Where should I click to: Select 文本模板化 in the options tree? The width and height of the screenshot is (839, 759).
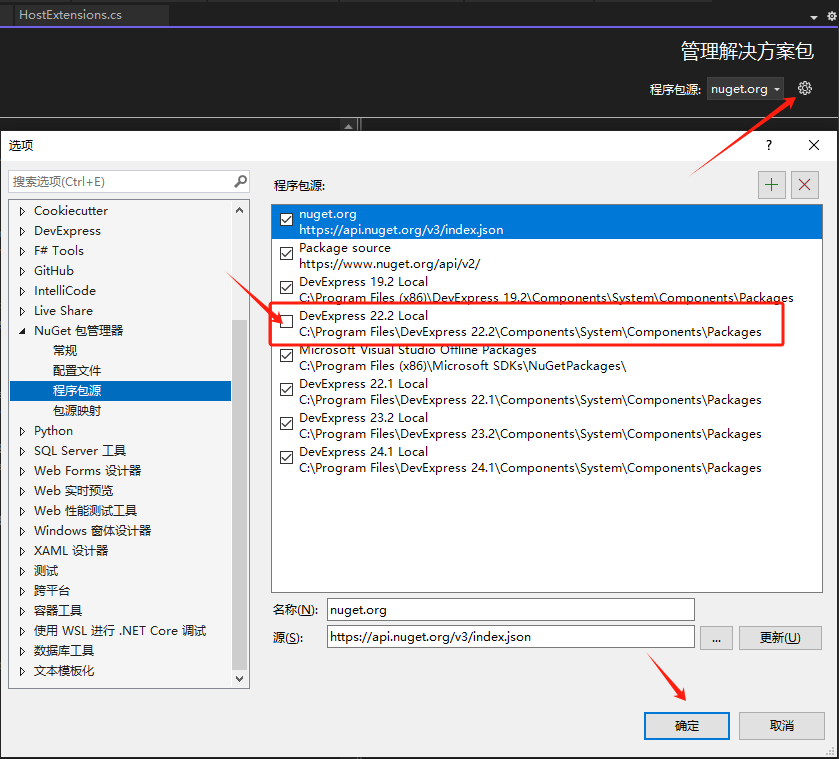tap(64, 671)
